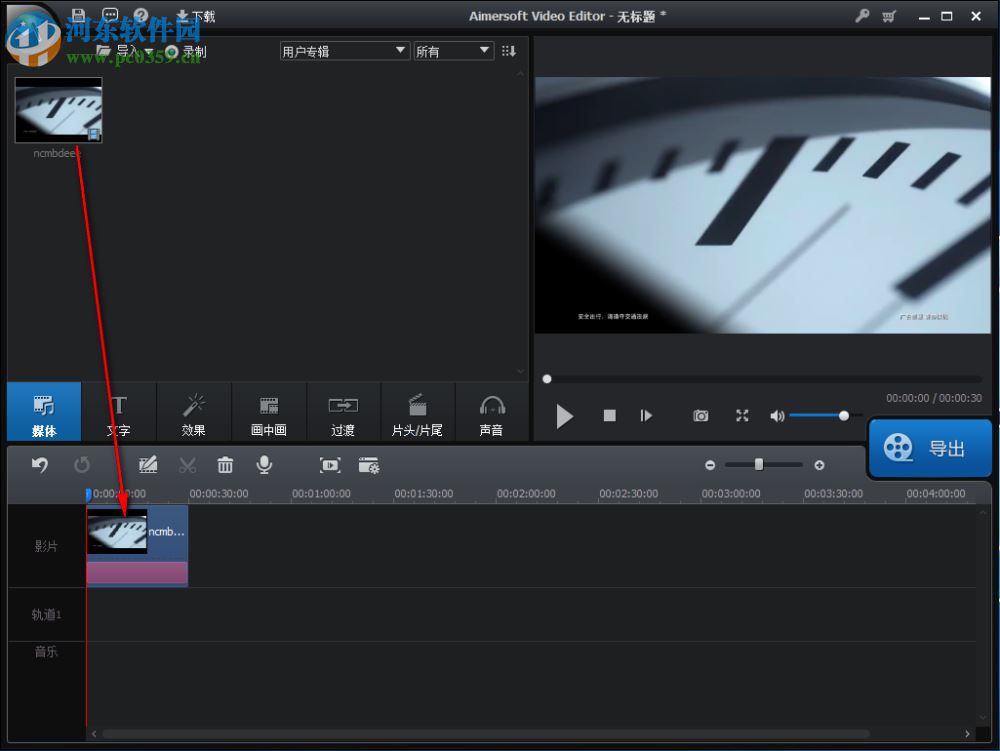Click the 导出 export button
Viewport: 1000px width, 751px height.
pyautogui.click(x=930, y=448)
